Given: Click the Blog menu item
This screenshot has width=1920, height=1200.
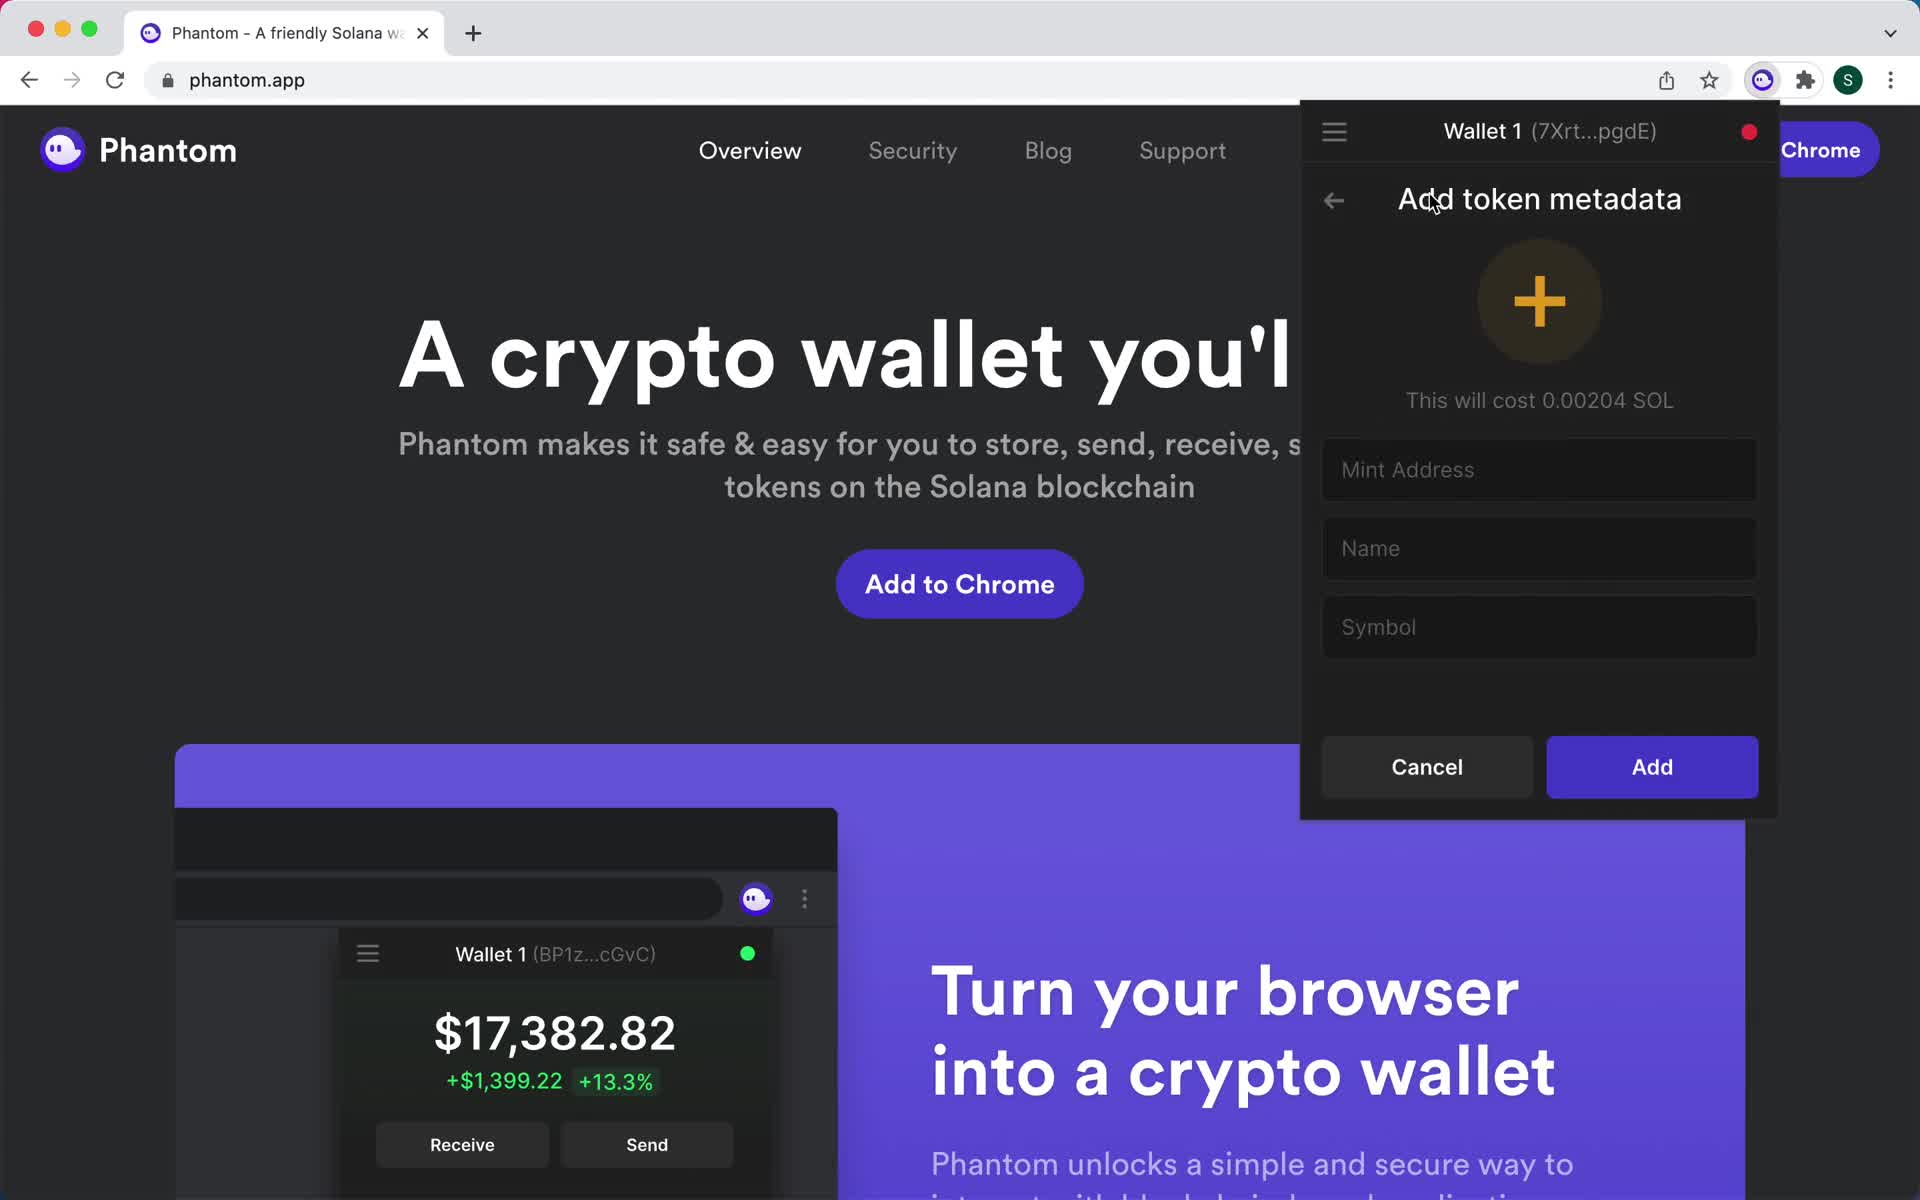Looking at the screenshot, I should coord(1048,149).
